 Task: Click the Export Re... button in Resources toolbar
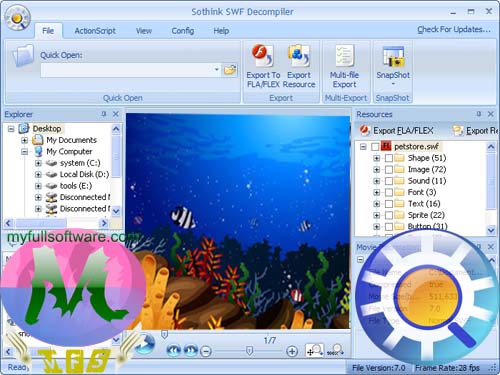click(x=476, y=130)
